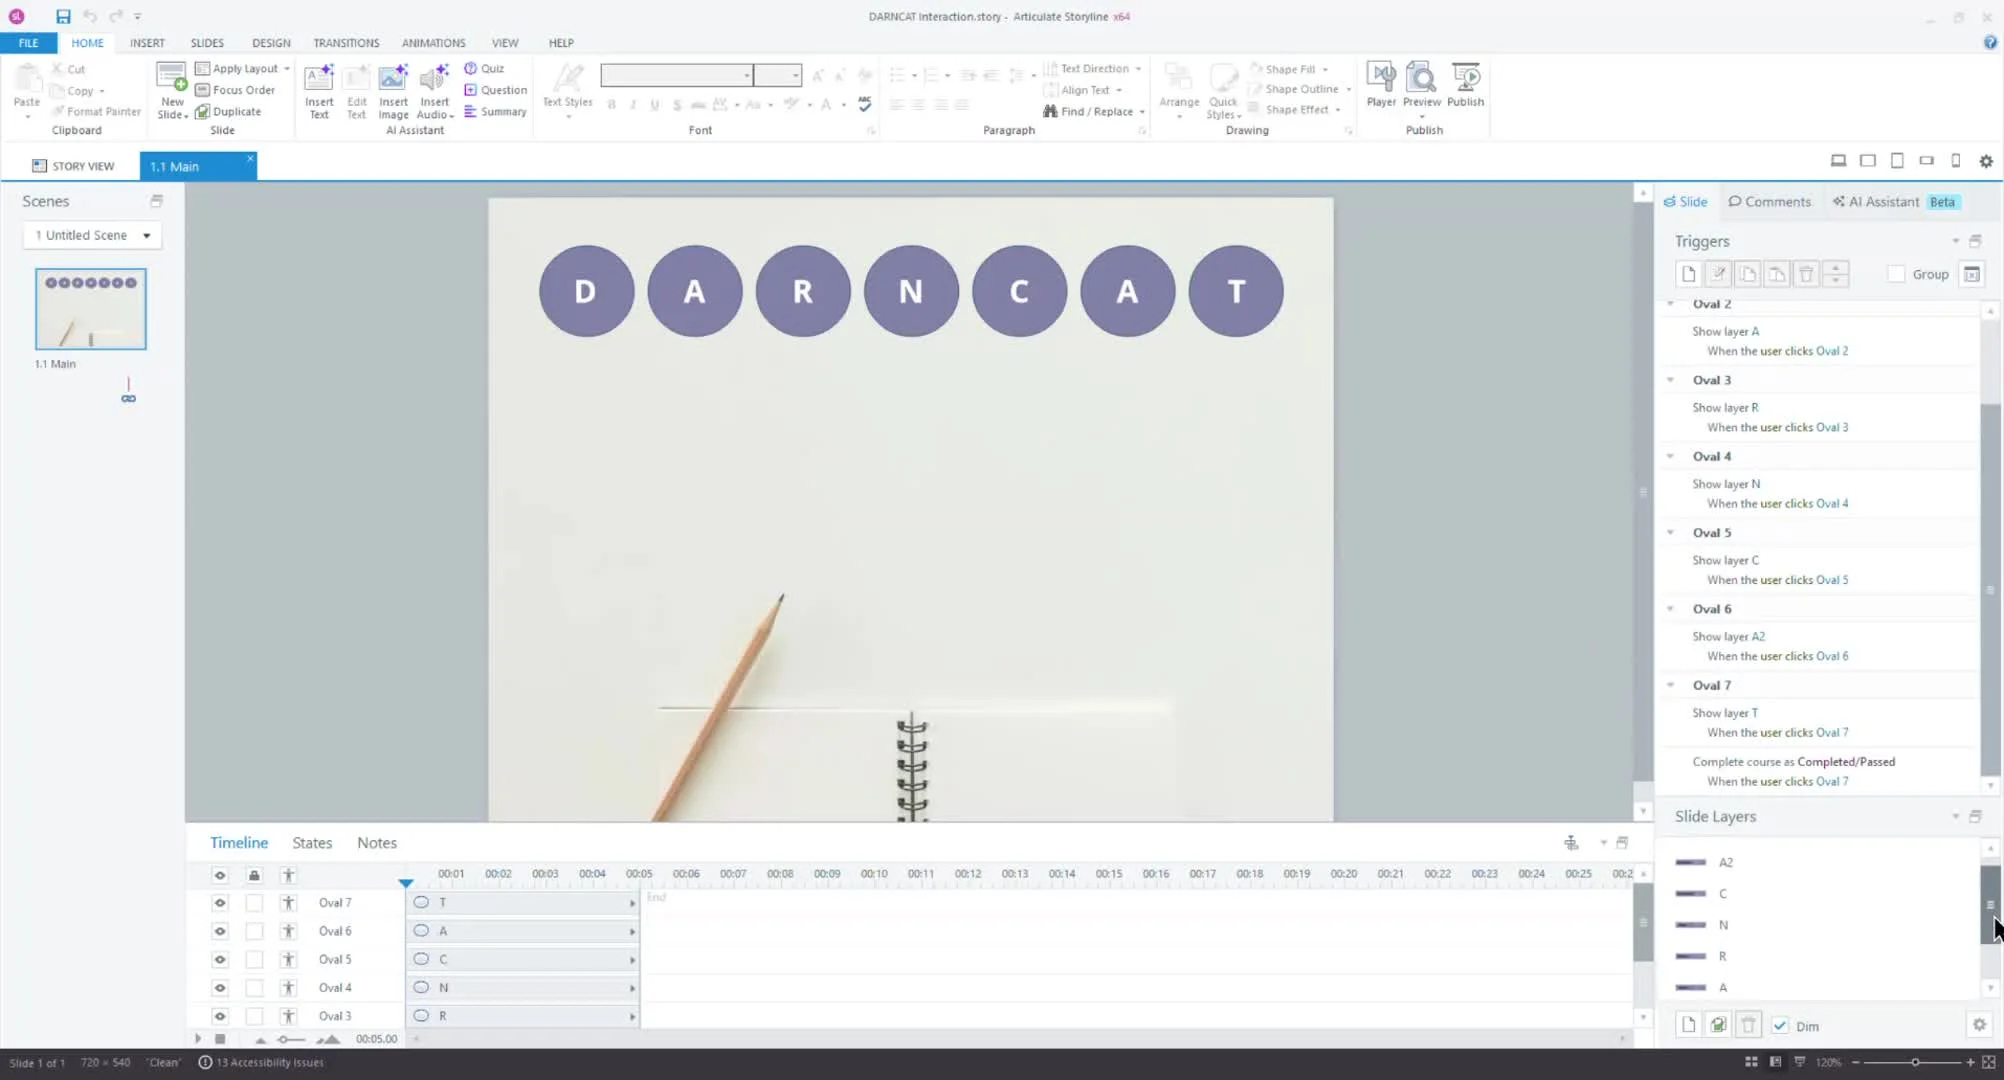The width and height of the screenshot is (2004, 1080).
Task: Click 'Oval 2' link in Show layer A trigger
Action: (x=1832, y=351)
